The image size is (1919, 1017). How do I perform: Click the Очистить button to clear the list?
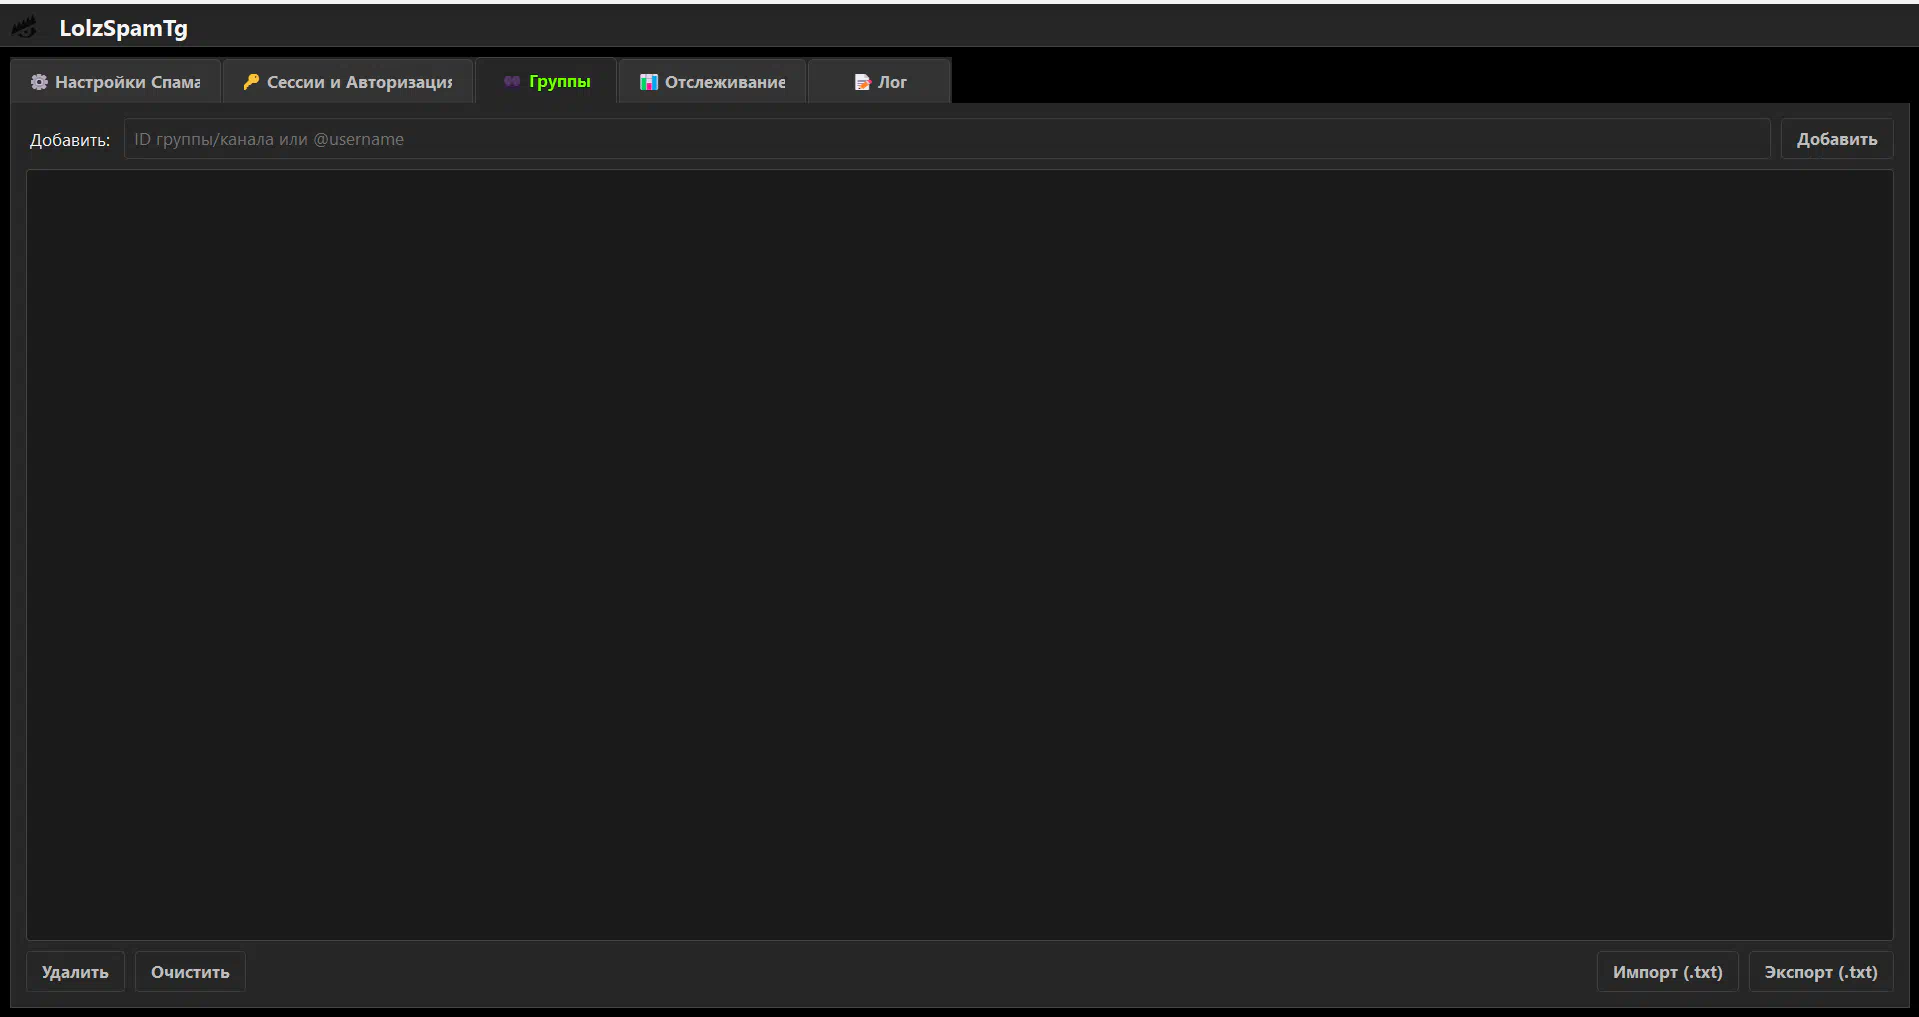(190, 972)
